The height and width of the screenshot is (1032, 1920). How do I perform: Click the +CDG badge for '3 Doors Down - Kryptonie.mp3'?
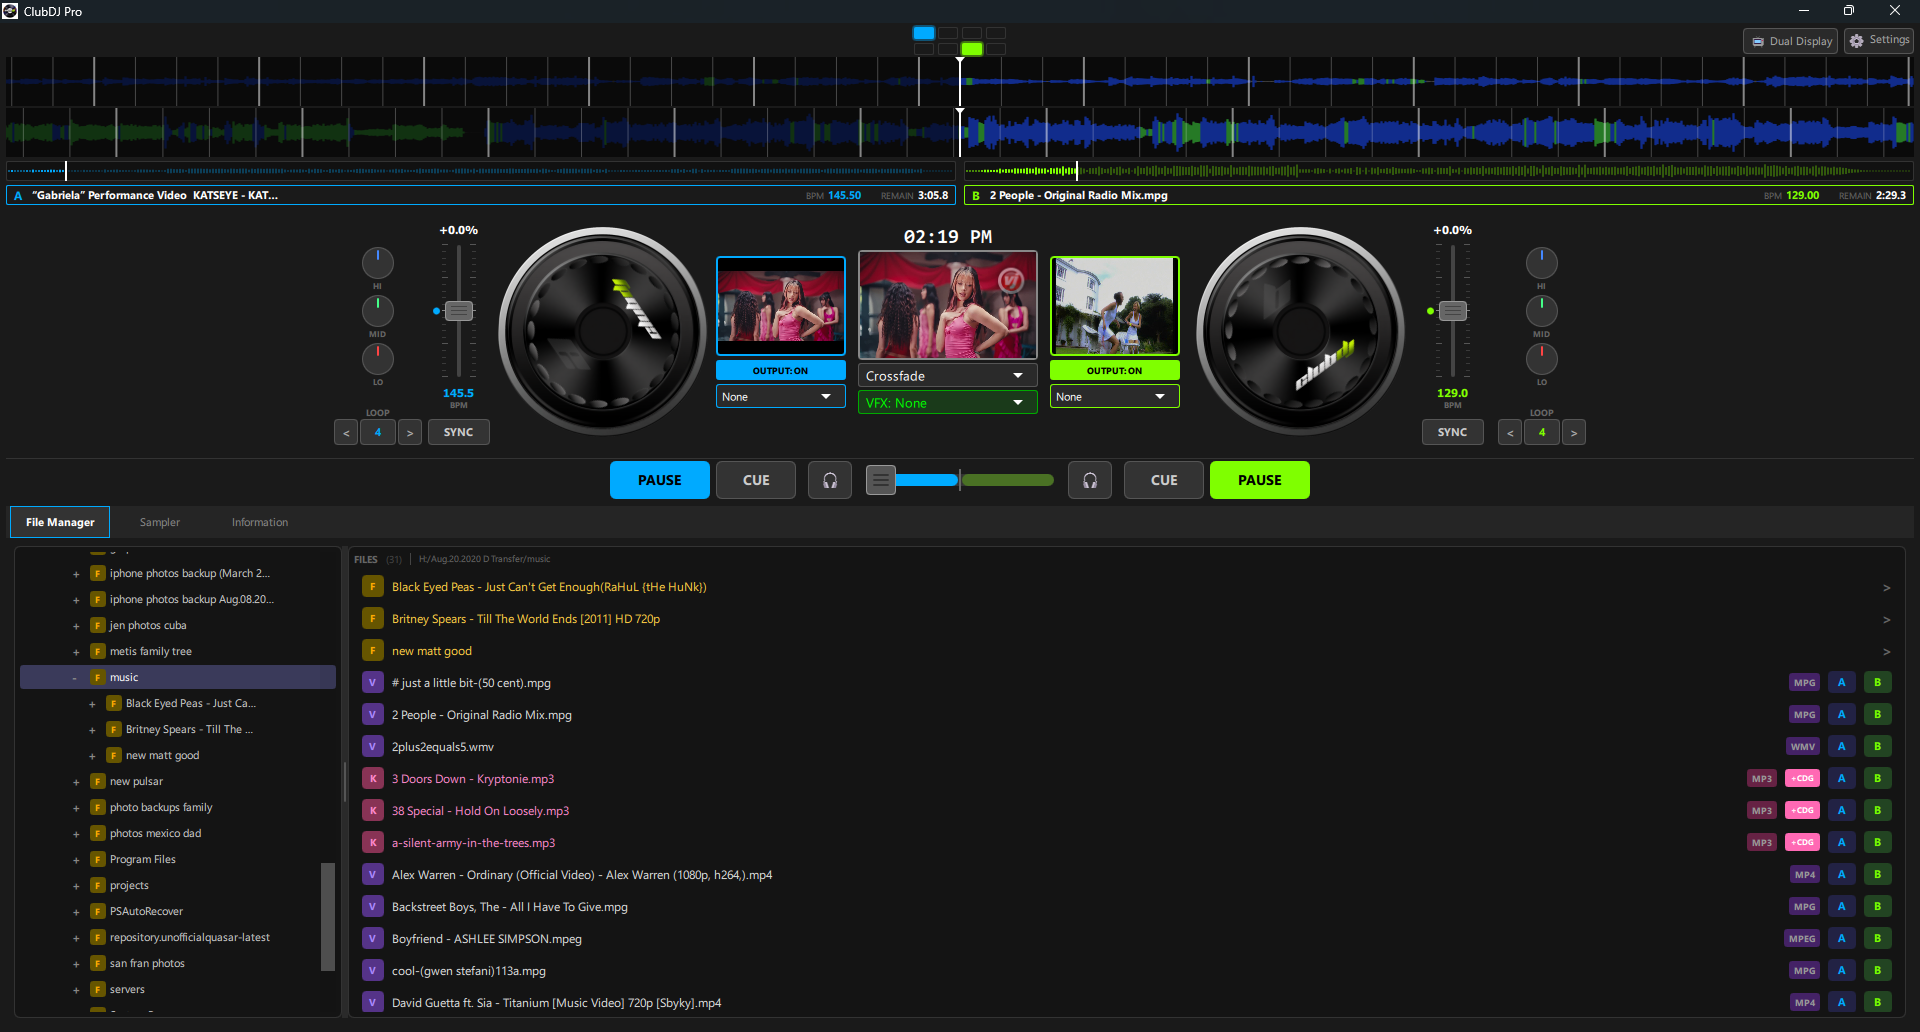coord(1802,778)
